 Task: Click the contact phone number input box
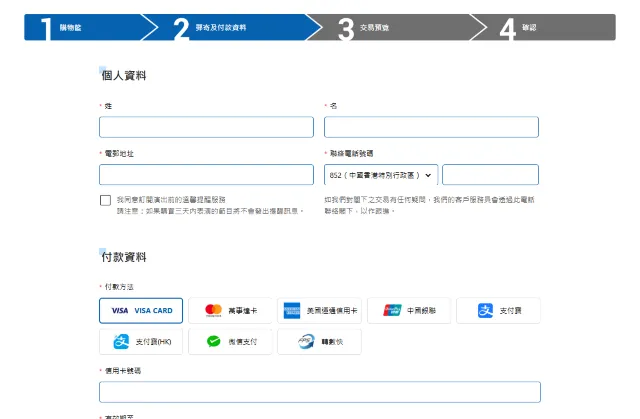pyautogui.click(x=490, y=175)
